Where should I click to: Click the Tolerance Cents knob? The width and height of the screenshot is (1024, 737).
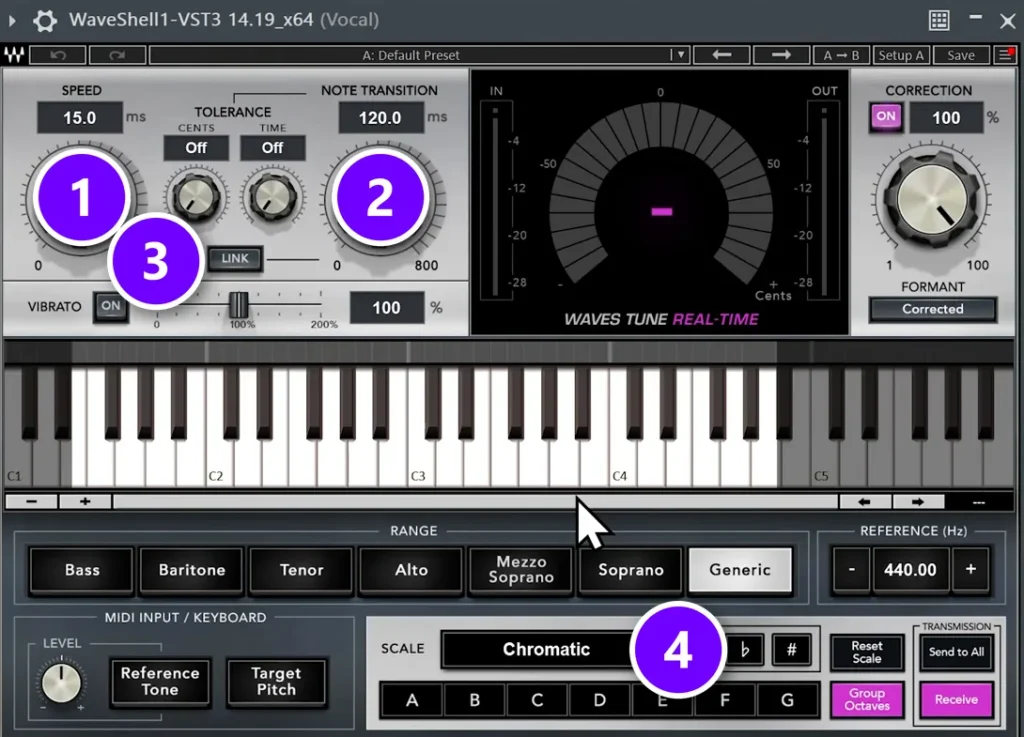click(x=197, y=197)
